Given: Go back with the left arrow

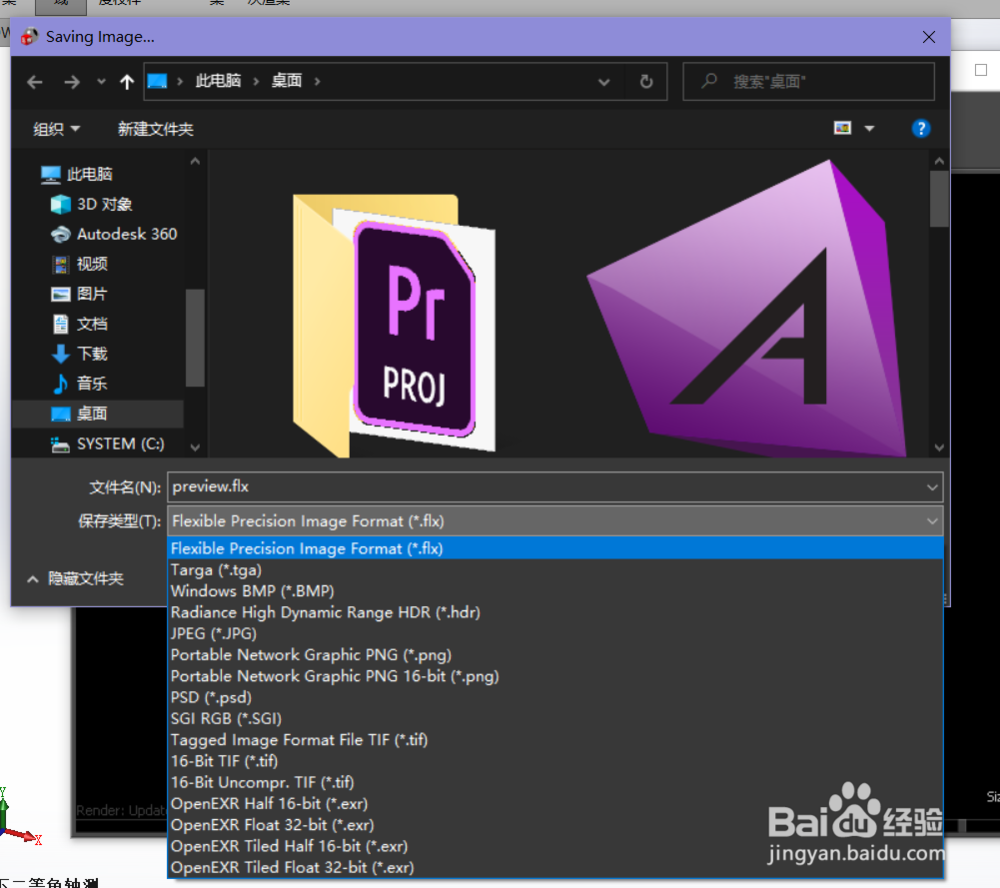Looking at the screenshot, I should click(x=35, y=82).
